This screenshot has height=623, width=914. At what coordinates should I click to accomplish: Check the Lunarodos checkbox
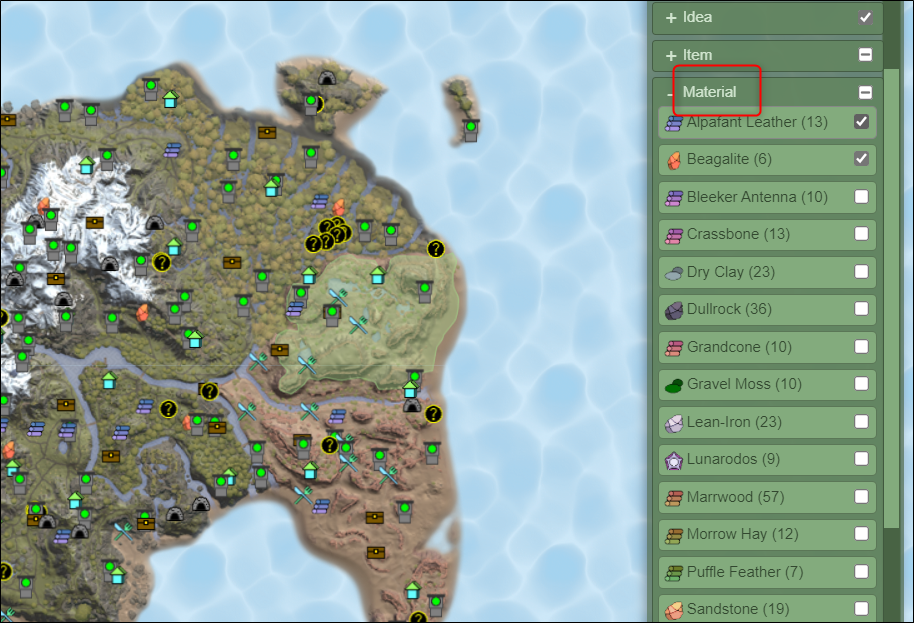tap(861, 459)
